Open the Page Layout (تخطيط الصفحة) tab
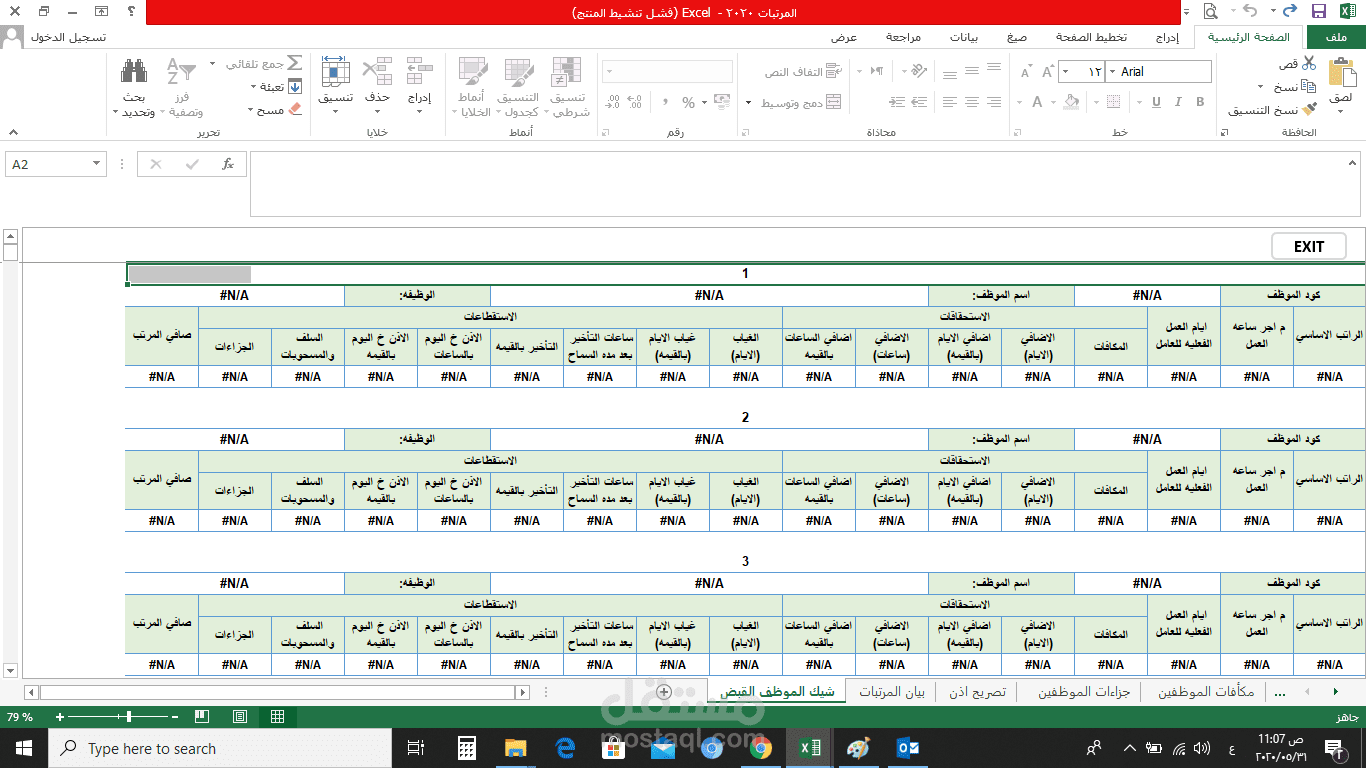 1091,37
